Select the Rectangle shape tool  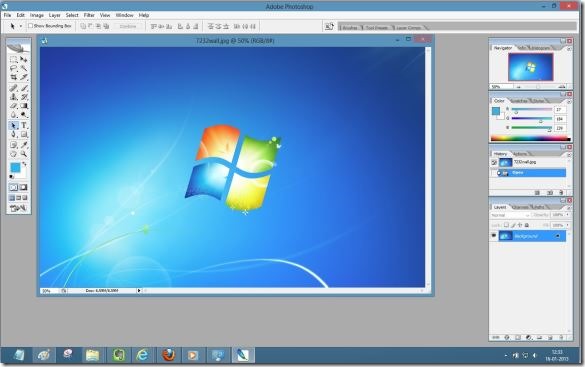[x=24, y=135]
